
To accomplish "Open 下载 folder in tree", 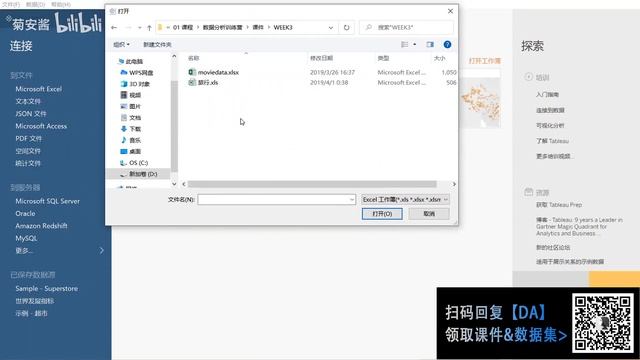I will coord(131,129).
